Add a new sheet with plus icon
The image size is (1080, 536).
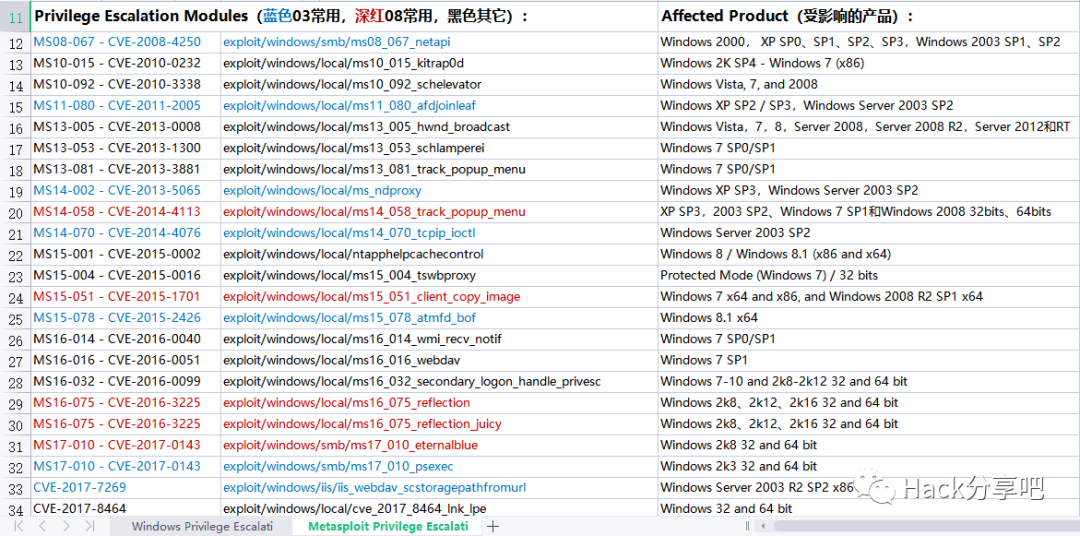(493, 526)
